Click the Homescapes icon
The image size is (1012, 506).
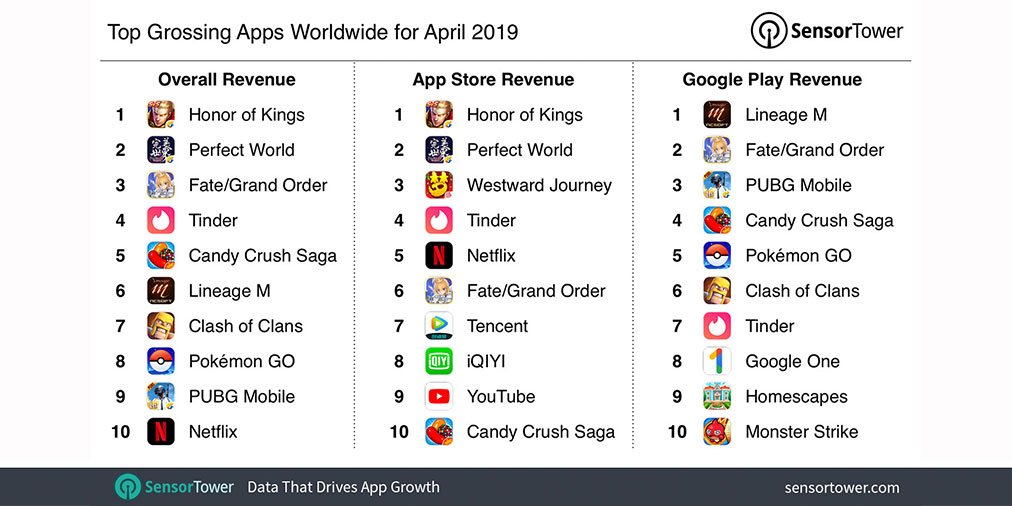717,396
